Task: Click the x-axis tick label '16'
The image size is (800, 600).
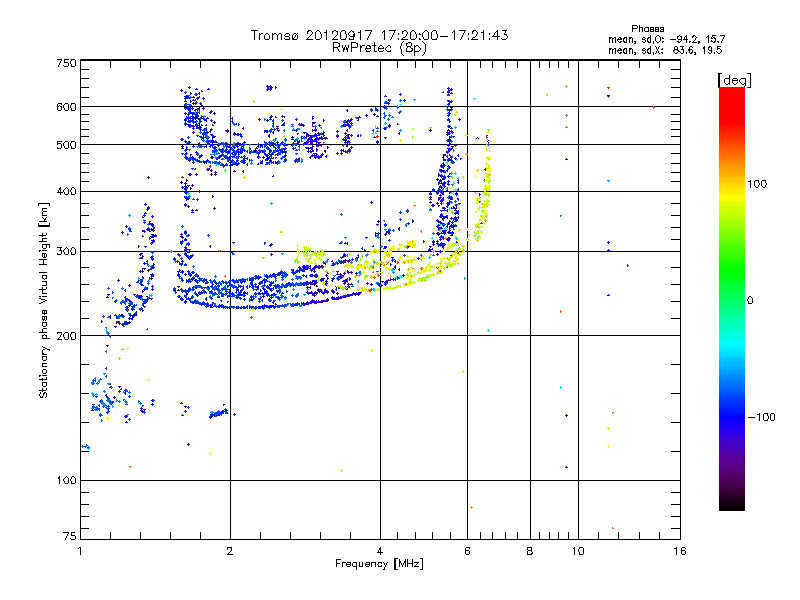Action: (680, 551)
